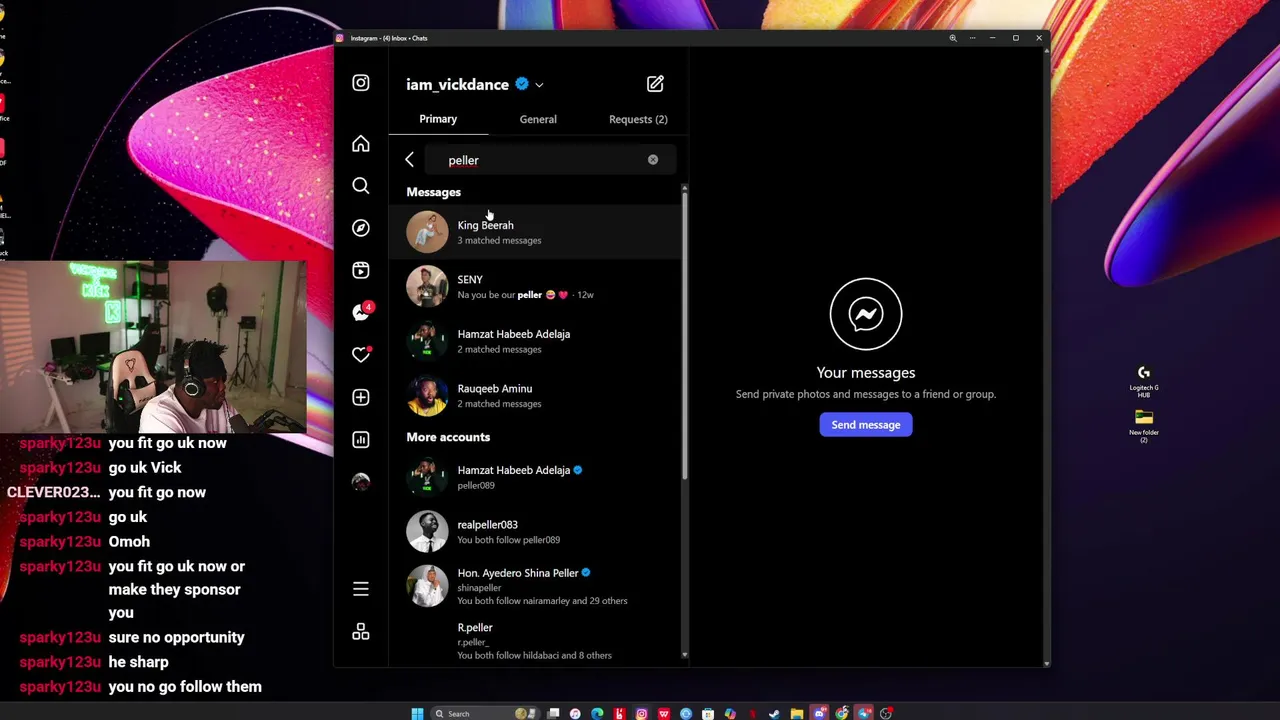Viewport: 1280px width, 720px height.
Task: Go to Home in the sidebar
Action: [x=361, y=144]
